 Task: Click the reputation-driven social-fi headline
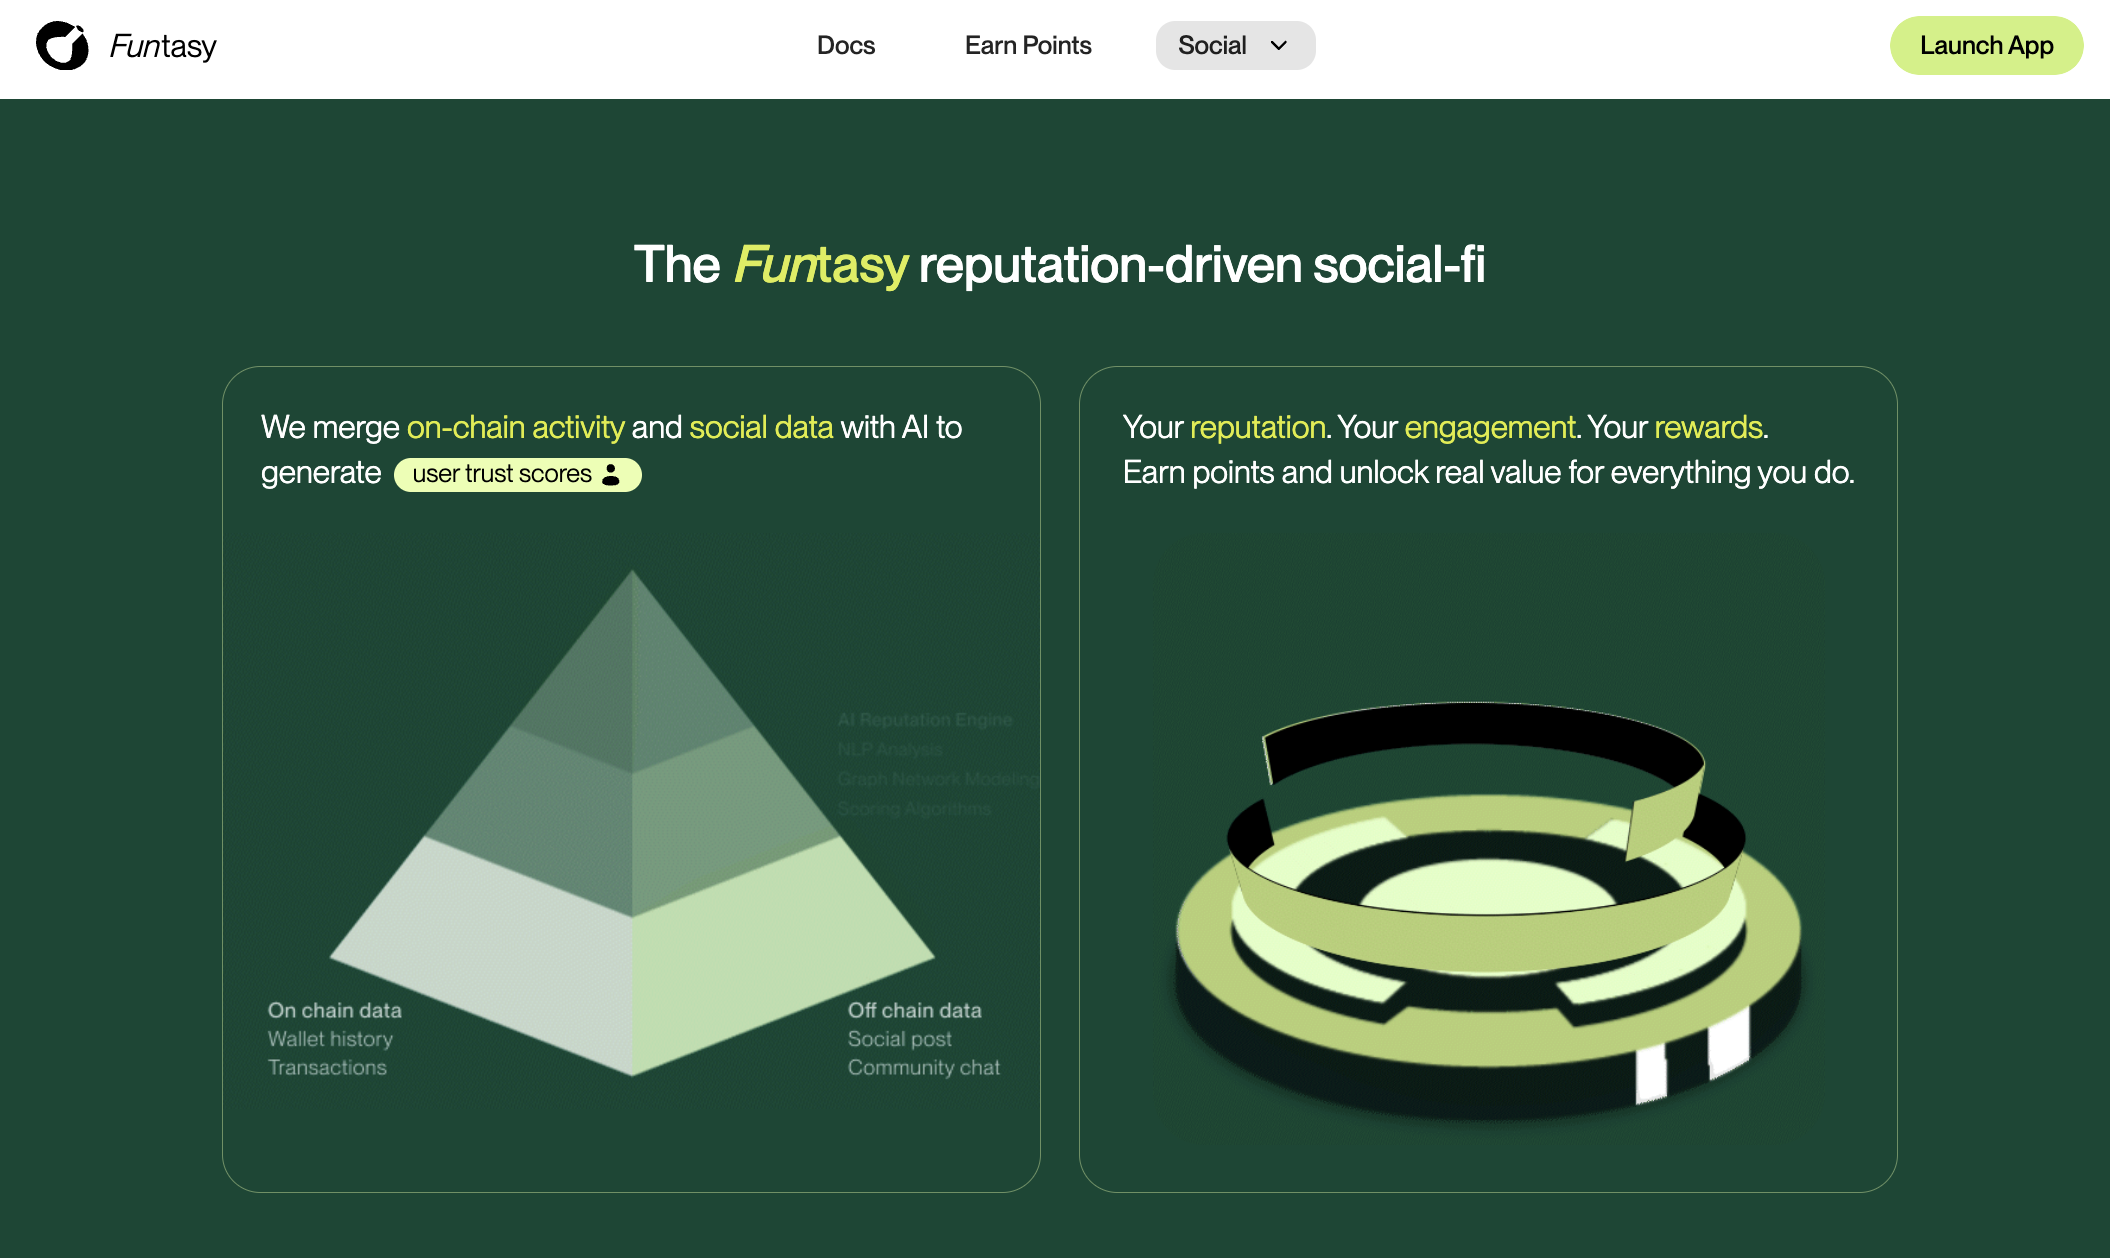click(x=1058, y=265)
